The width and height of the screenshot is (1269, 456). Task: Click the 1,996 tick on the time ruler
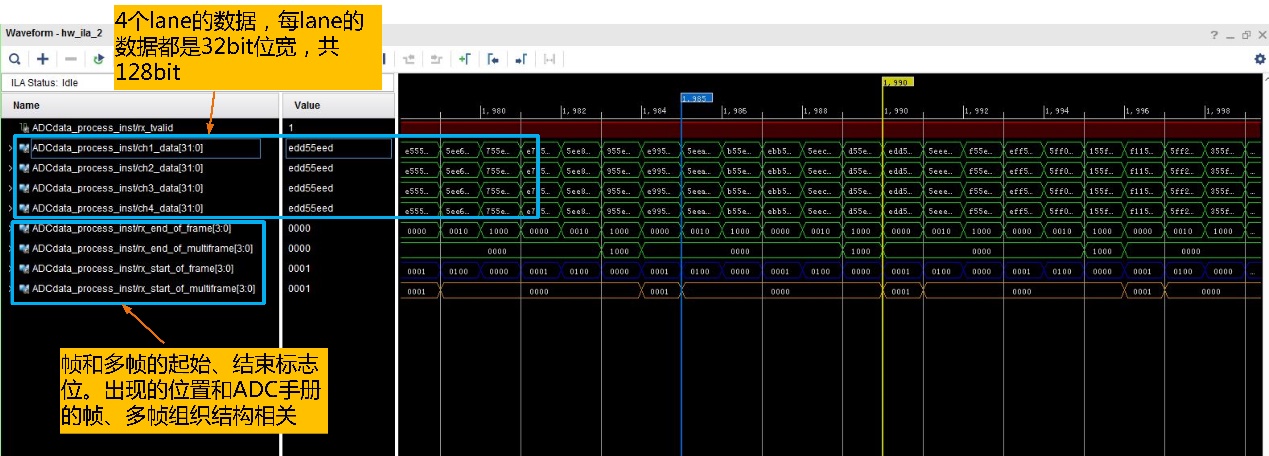coord(1137,111)
